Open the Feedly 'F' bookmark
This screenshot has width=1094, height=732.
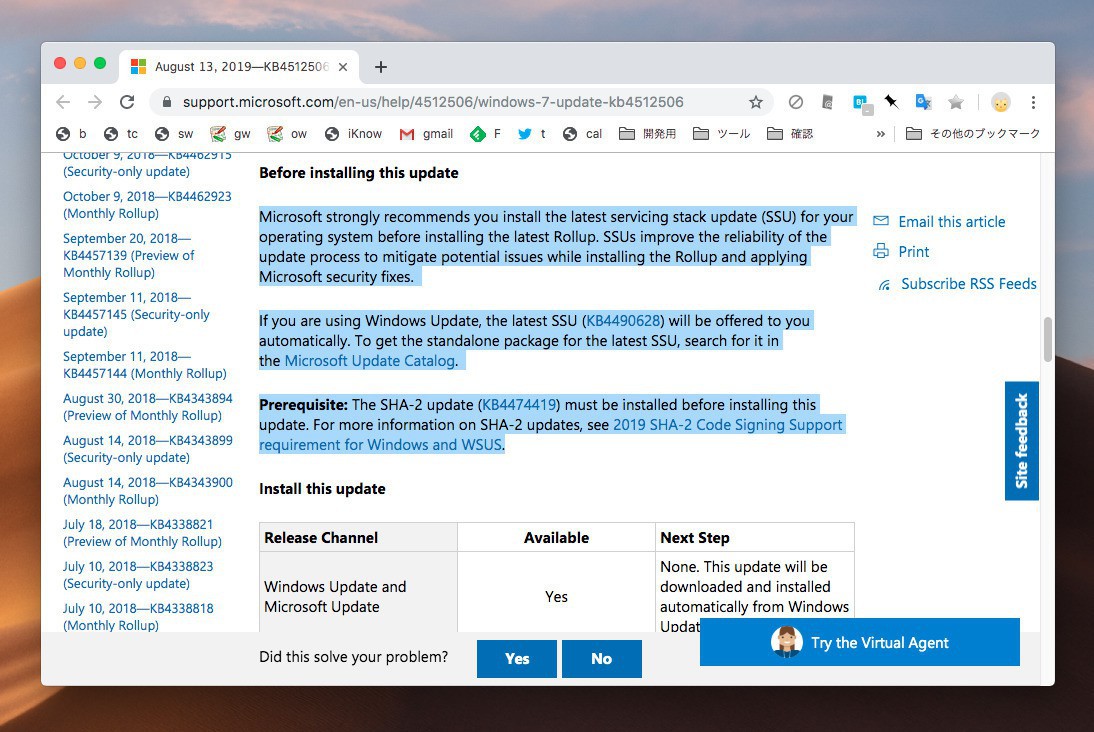click(x=486, y=134)
